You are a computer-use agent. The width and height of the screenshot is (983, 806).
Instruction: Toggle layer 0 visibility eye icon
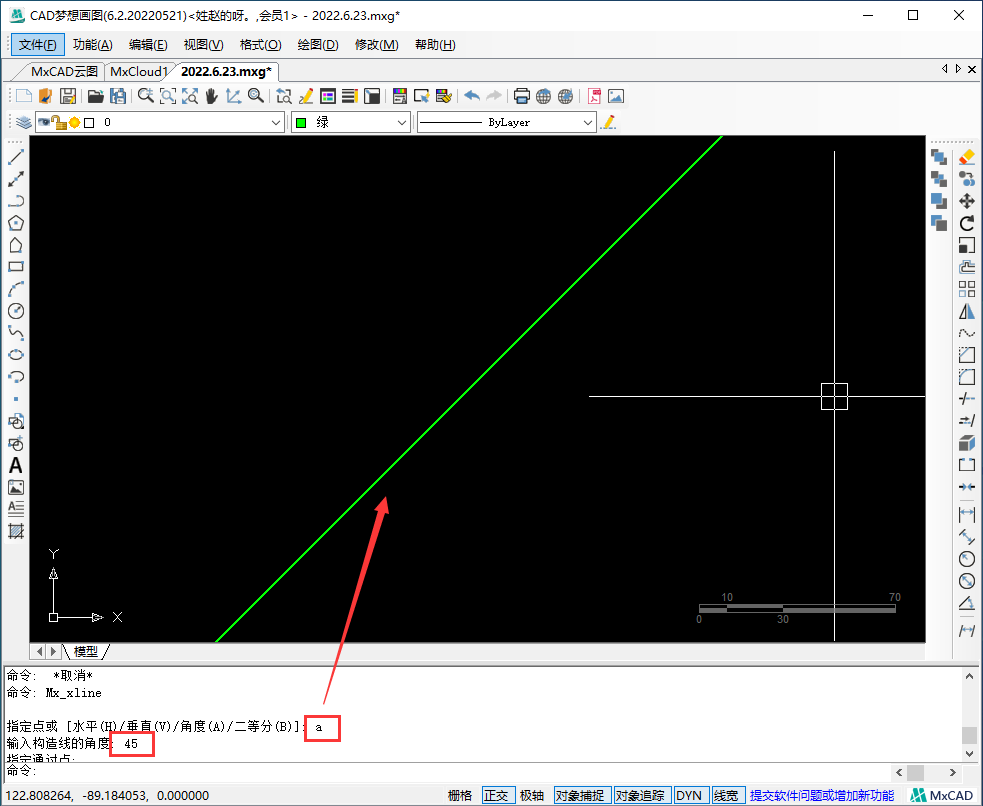click(x=43, y=122)
